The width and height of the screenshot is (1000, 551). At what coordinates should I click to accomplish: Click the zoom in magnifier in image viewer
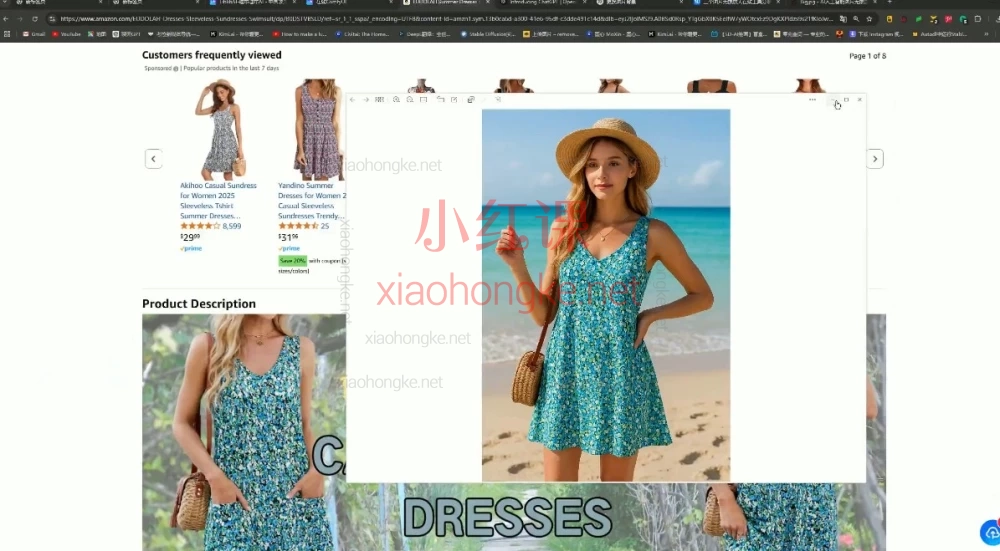click(x=397, y=100)
